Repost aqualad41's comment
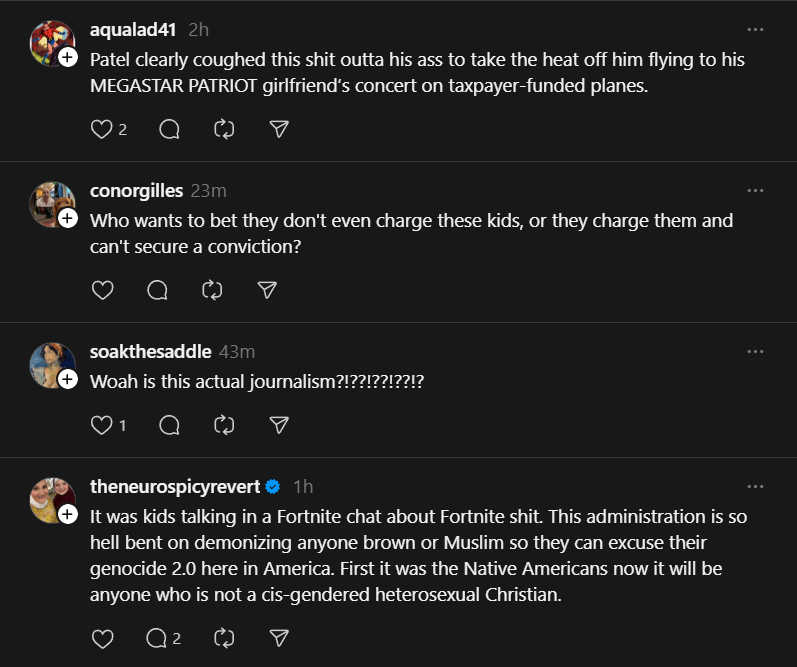Image resolution: width=797 pixels, height=667 pixels. click(224, 129)
